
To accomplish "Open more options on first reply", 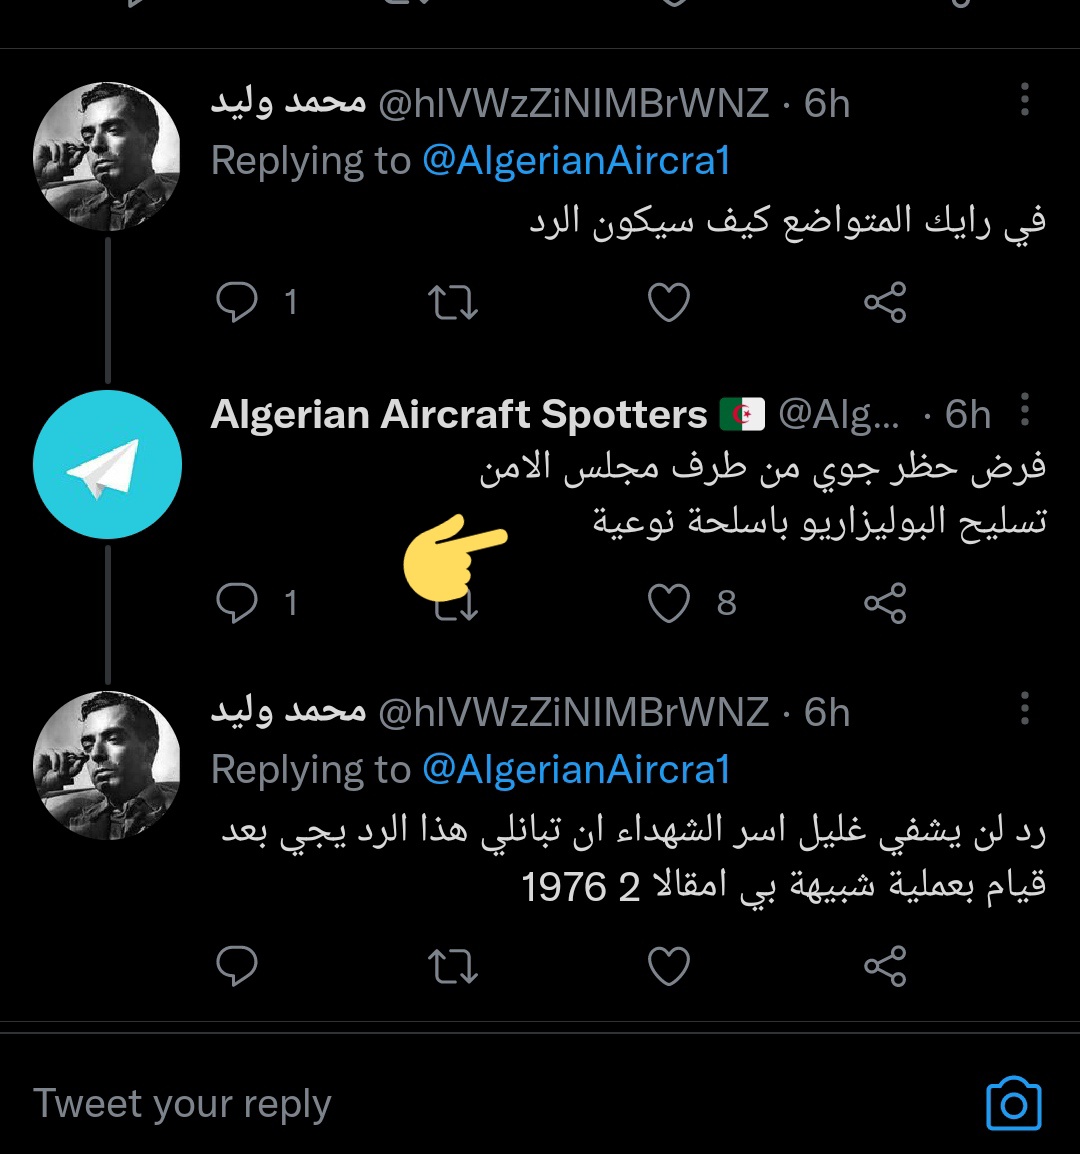I will tap(1024, 100).
